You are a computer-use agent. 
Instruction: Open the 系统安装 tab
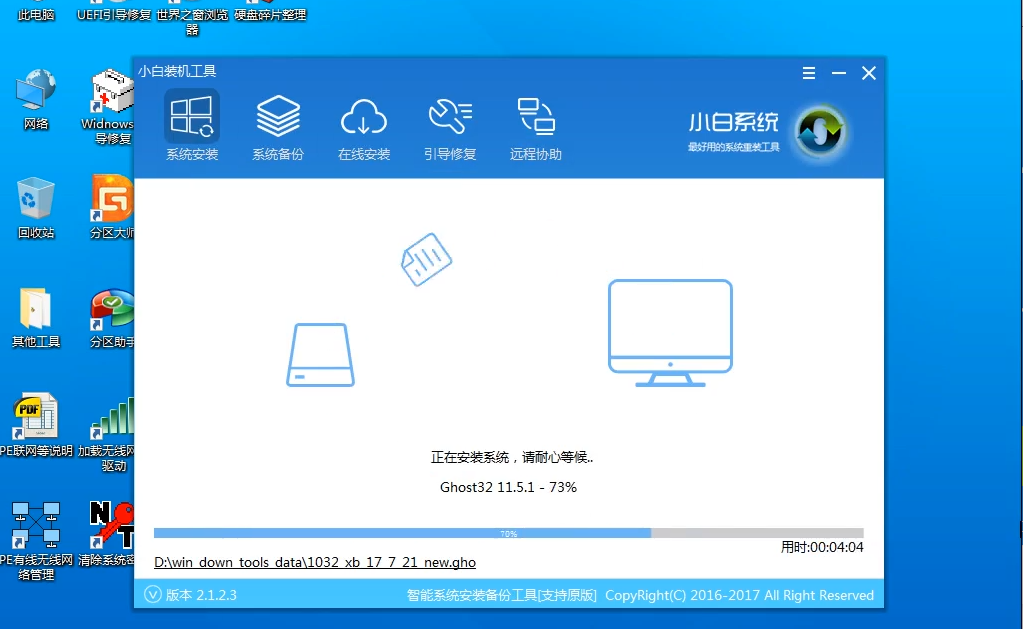coord(192,125)
